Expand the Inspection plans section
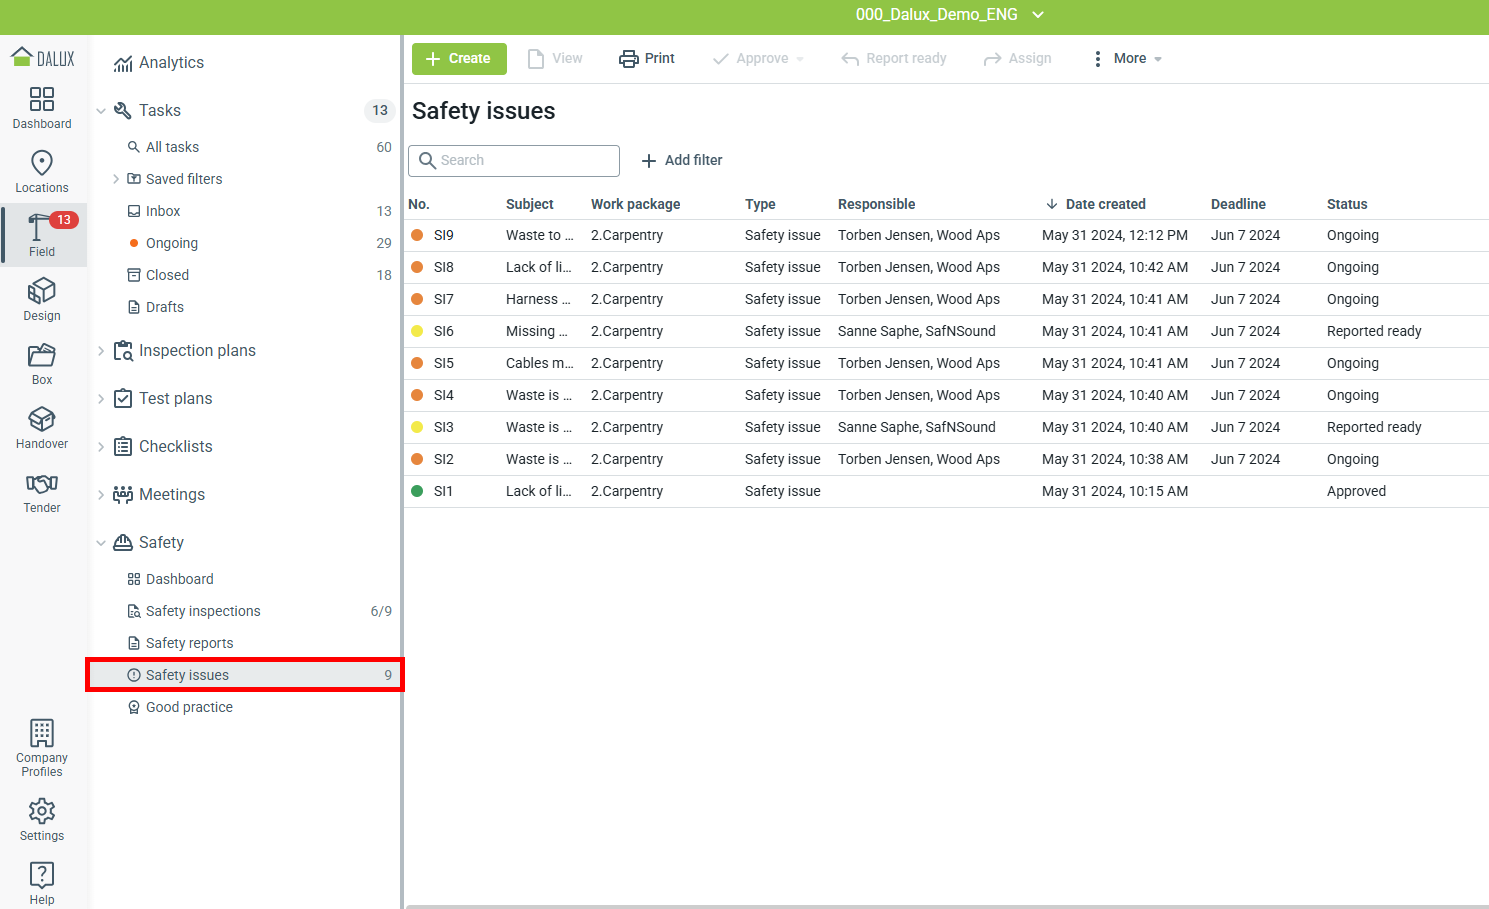The image size is (1489, 909). click(x=101, y=351)
